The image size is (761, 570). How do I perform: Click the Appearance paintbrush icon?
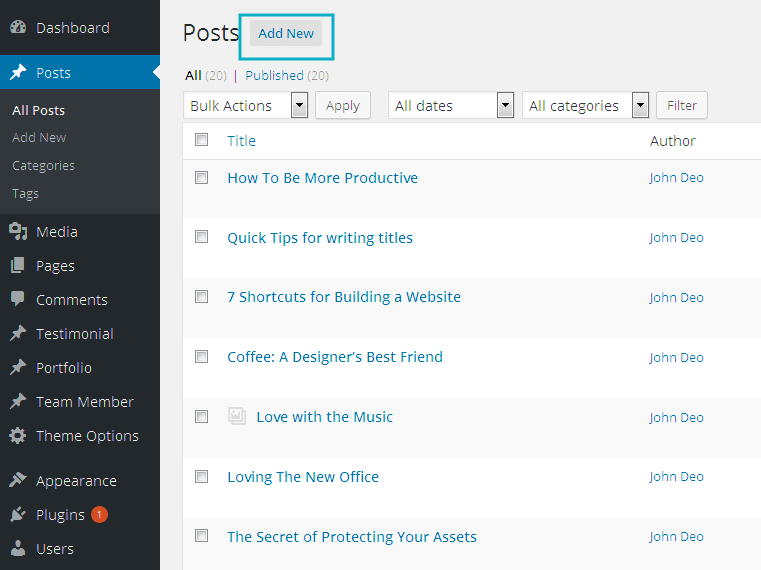tap(18, 481)
